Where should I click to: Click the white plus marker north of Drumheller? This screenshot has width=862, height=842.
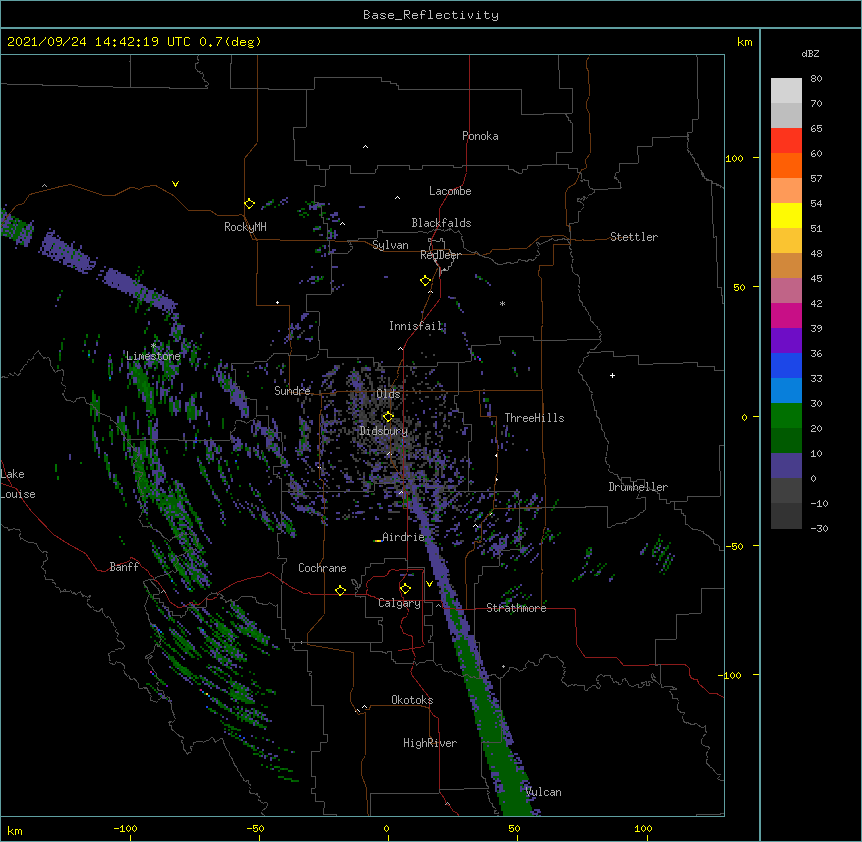click(x=612, y=375)
